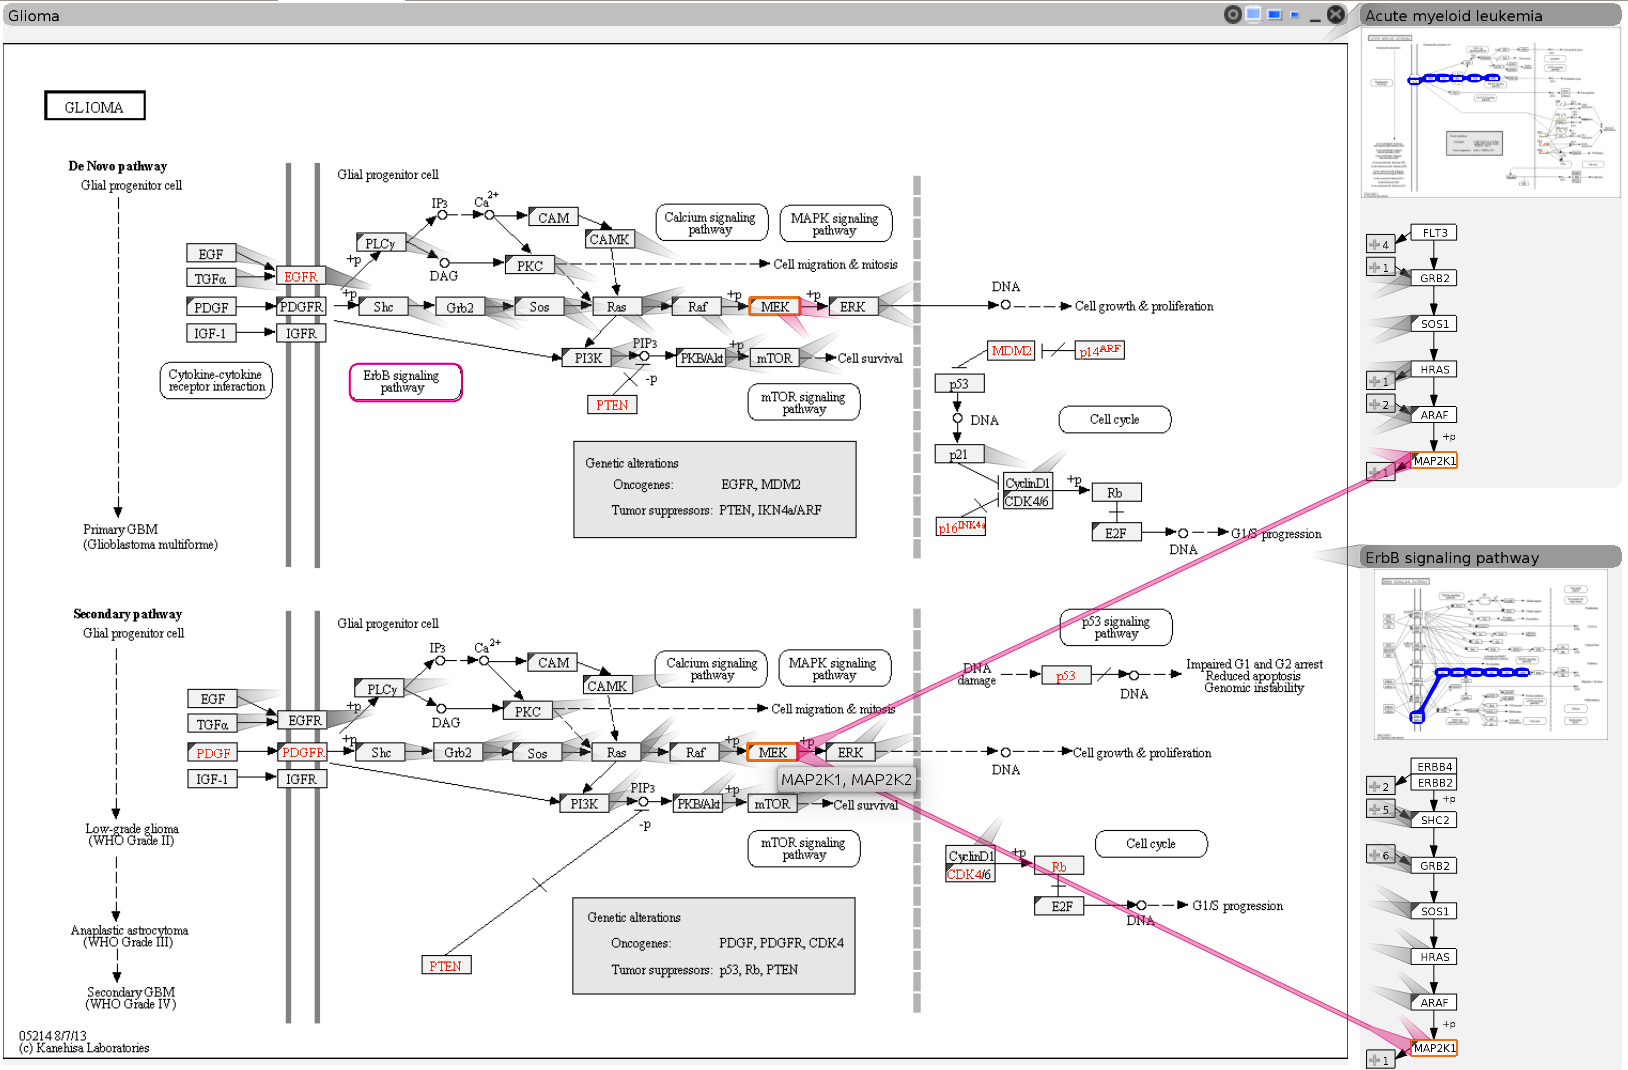Click the ERK node in De Novo pathway

coord(853,307)
